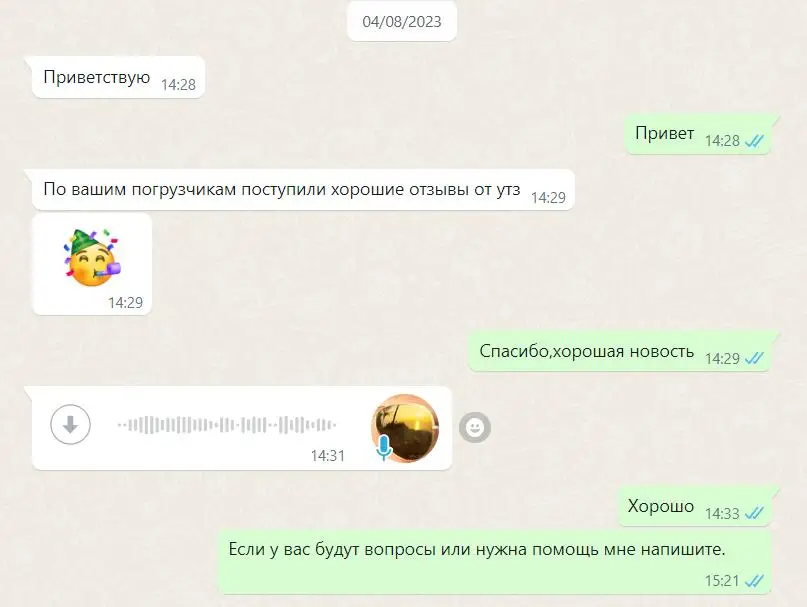Viewport: 807px width, 607px height.
Task: Click read checkmarks on 'Спасибо,хорошая новость'
Action: click(x=755, y=358)
